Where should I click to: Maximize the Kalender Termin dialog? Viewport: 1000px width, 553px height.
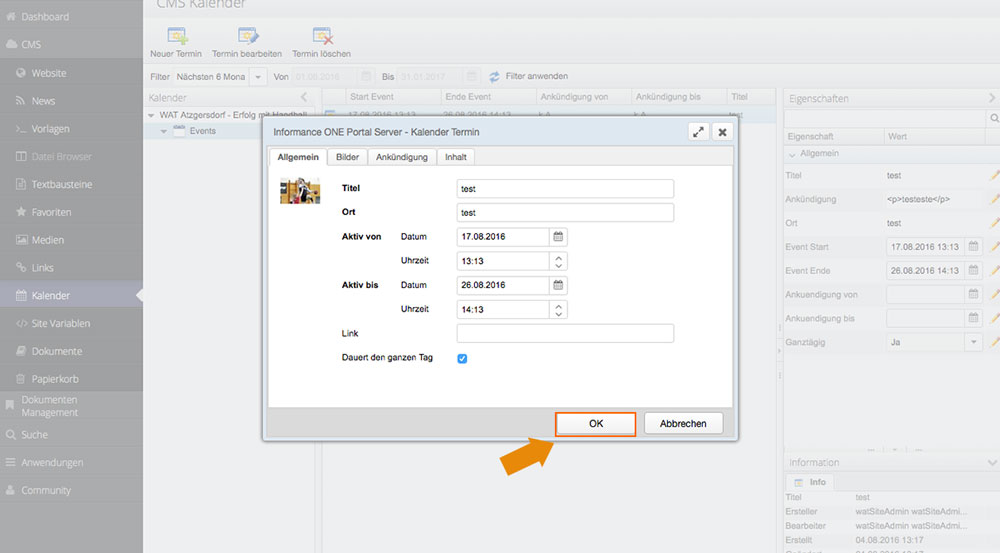tap(699, 131)
